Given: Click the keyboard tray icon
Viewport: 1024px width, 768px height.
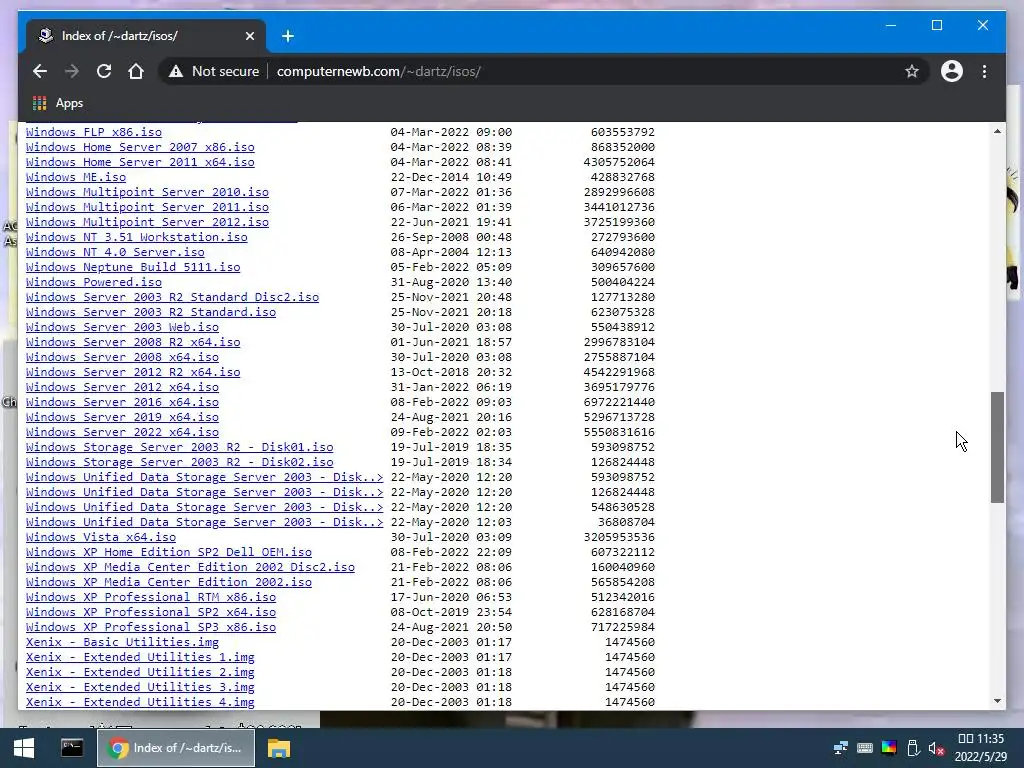Looking at the screenshot, I should tap(865, 748).
